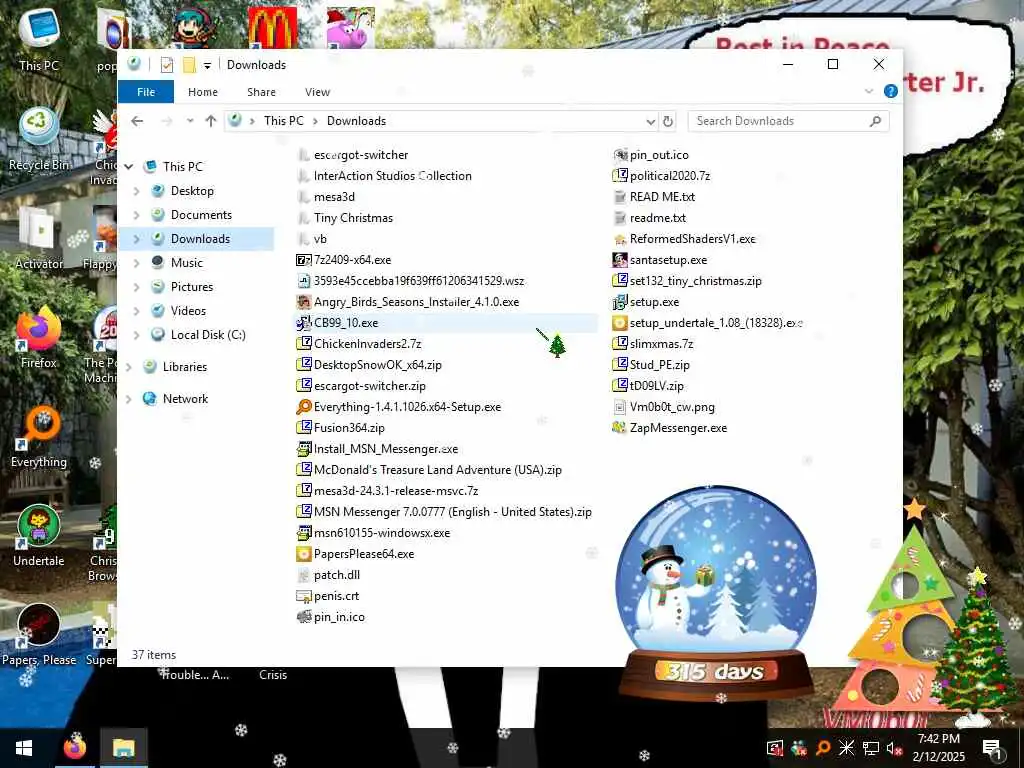Open the recent locations dropdown arrow
Viewport: 1024px width, 768px height.
(190, 121)
